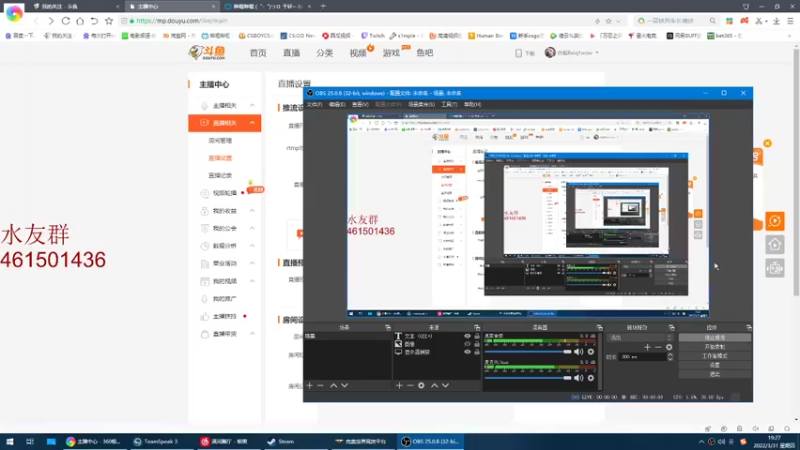Image resolution: width=800 pixels, height=450 pixels.
Task: Adjust the desktop audio volume slider in mixer
Action: (528, 352)
